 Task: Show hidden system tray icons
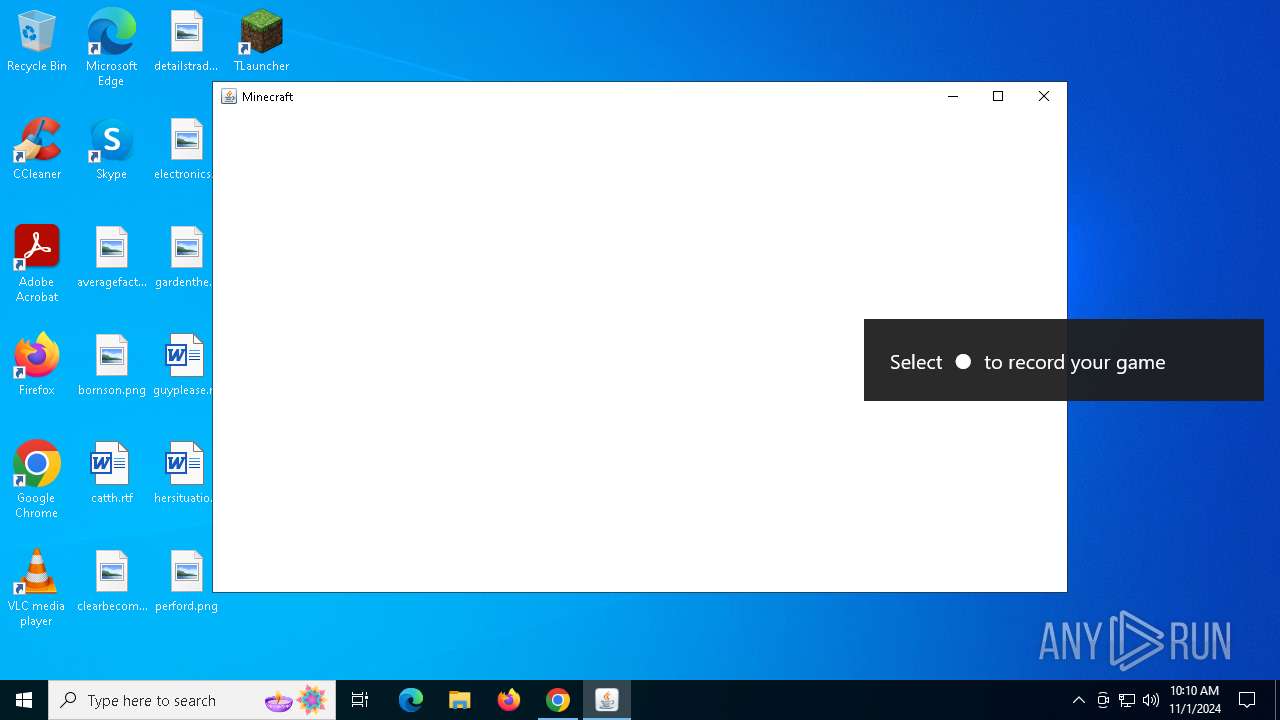(x=1079, y=700)
